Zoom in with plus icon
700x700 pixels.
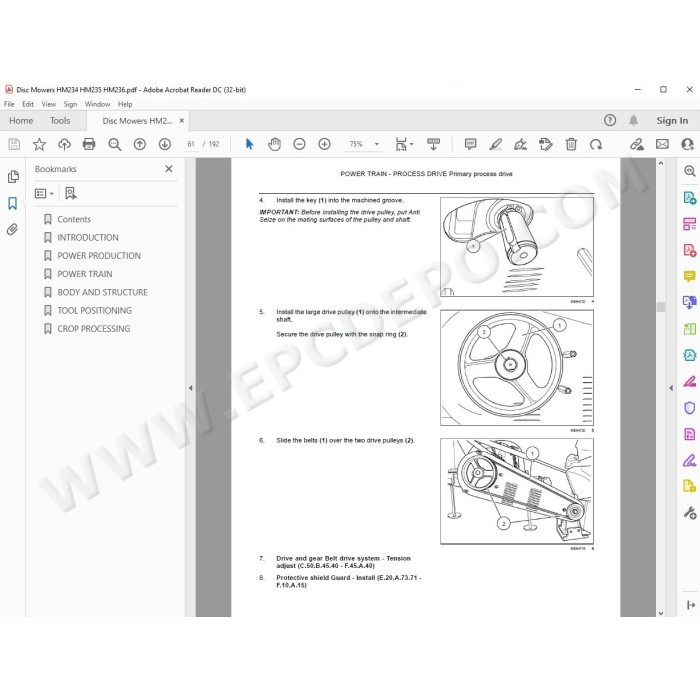pyautogui.click(x=324, y=144)
